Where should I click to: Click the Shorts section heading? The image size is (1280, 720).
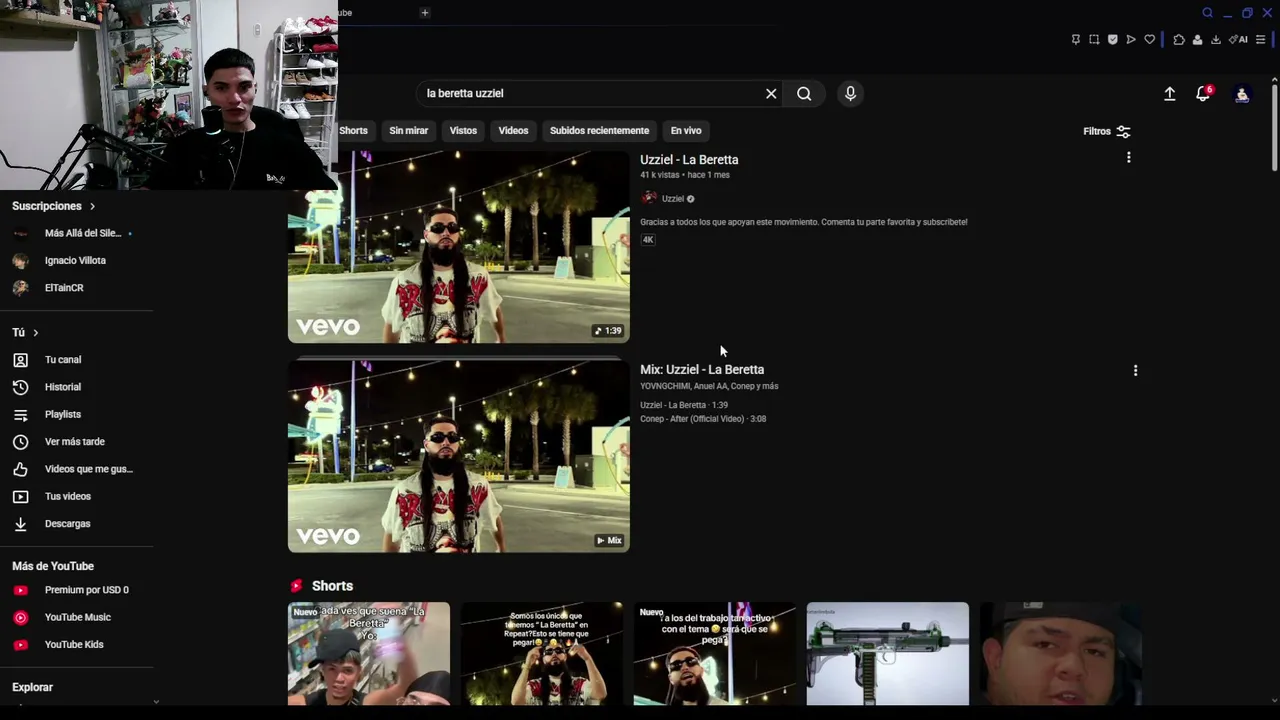click(x=332, y=586)
